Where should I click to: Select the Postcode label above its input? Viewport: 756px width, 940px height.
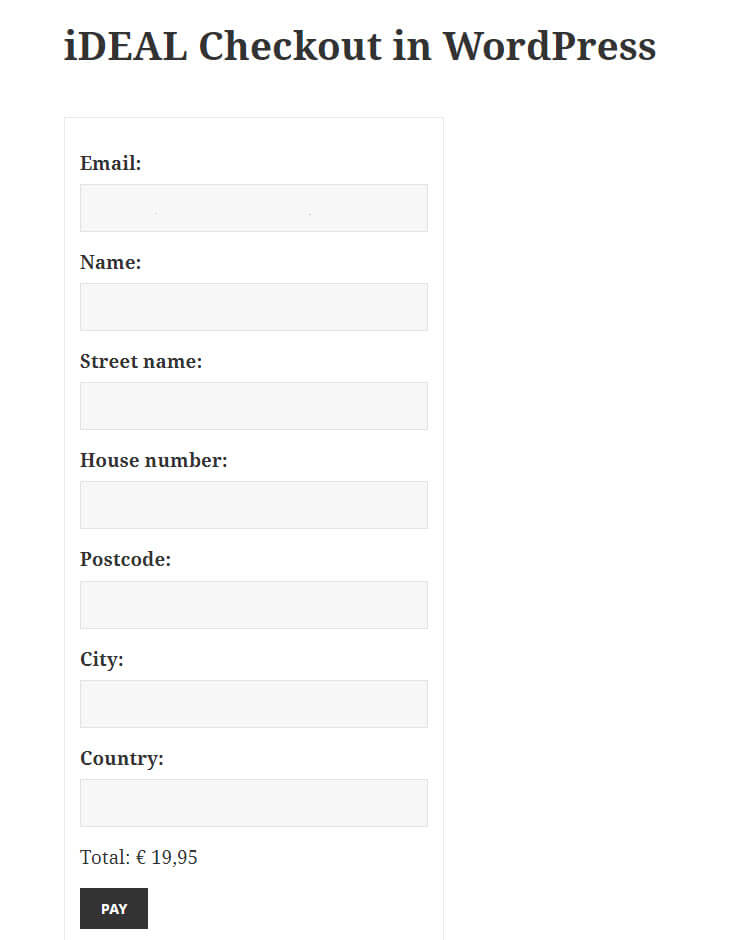[125, 559]
